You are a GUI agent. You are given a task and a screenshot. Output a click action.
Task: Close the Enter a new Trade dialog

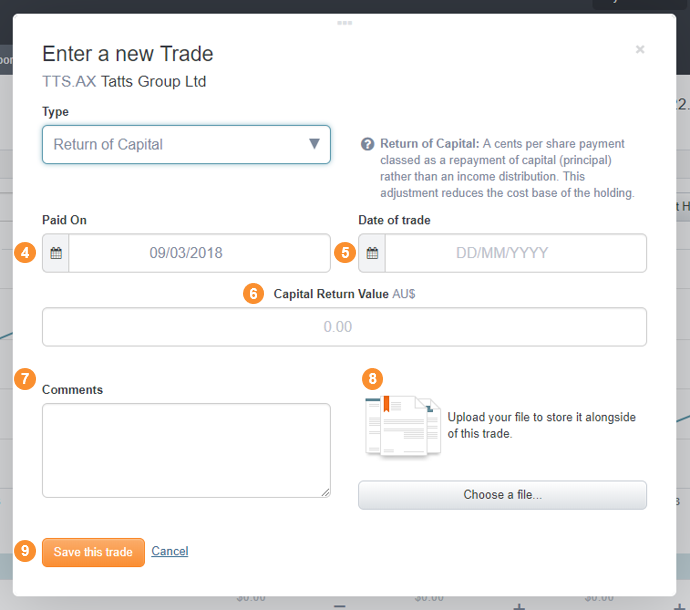click(x=640, y=49)
